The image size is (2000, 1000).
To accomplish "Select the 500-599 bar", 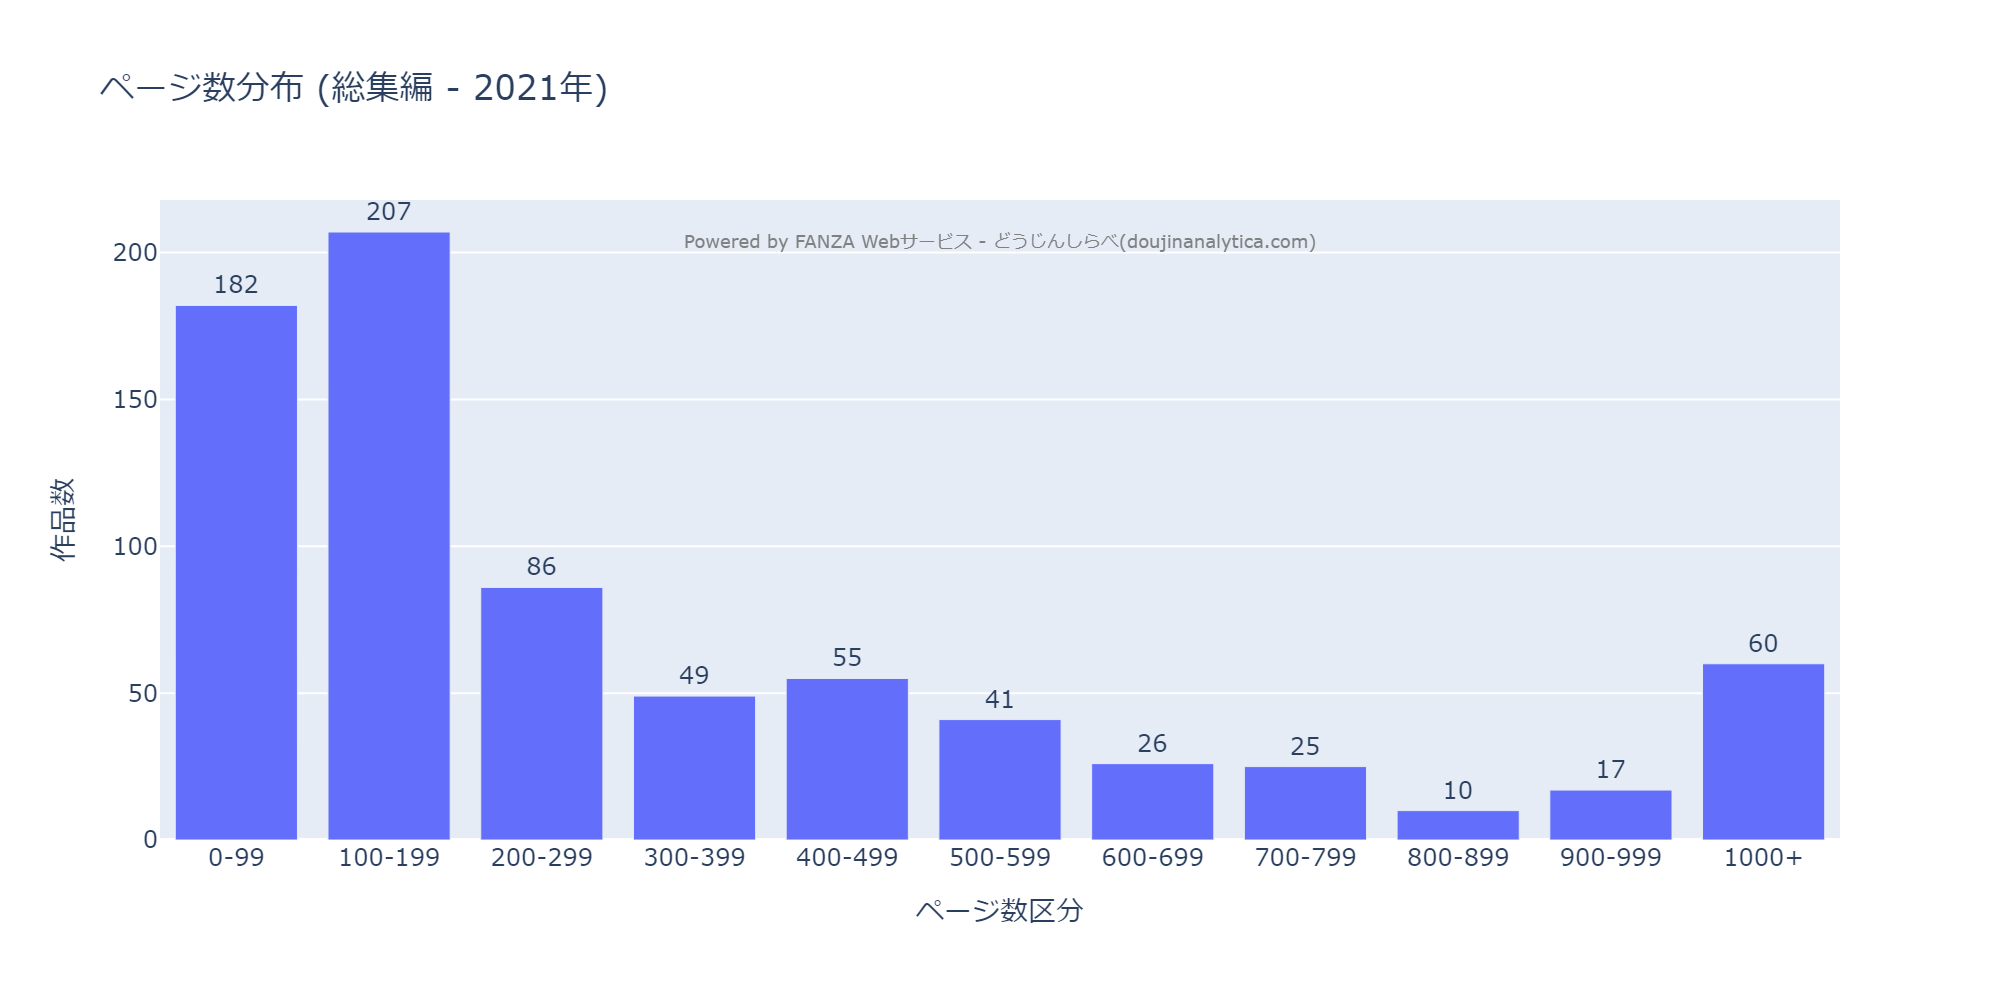I will pos(1000,779).
